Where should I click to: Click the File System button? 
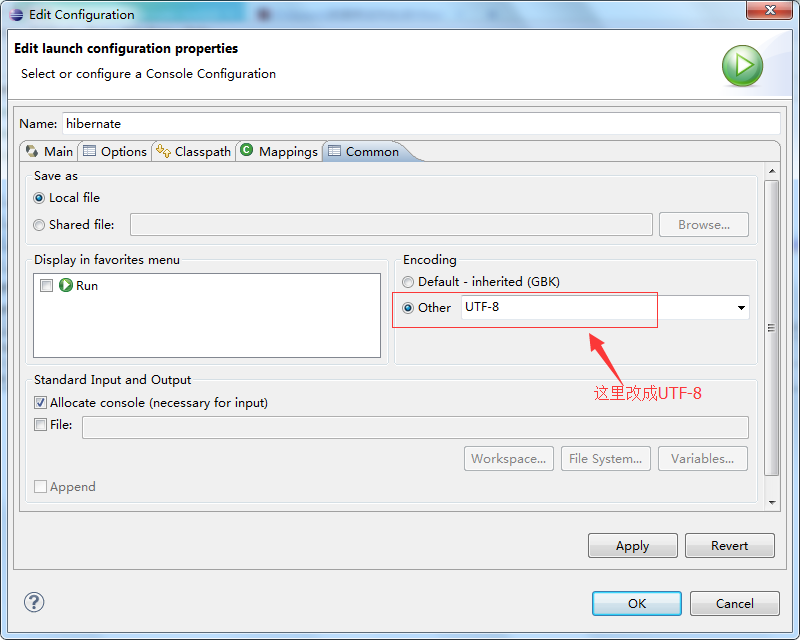pyautogui.click(x=605, y=458)
